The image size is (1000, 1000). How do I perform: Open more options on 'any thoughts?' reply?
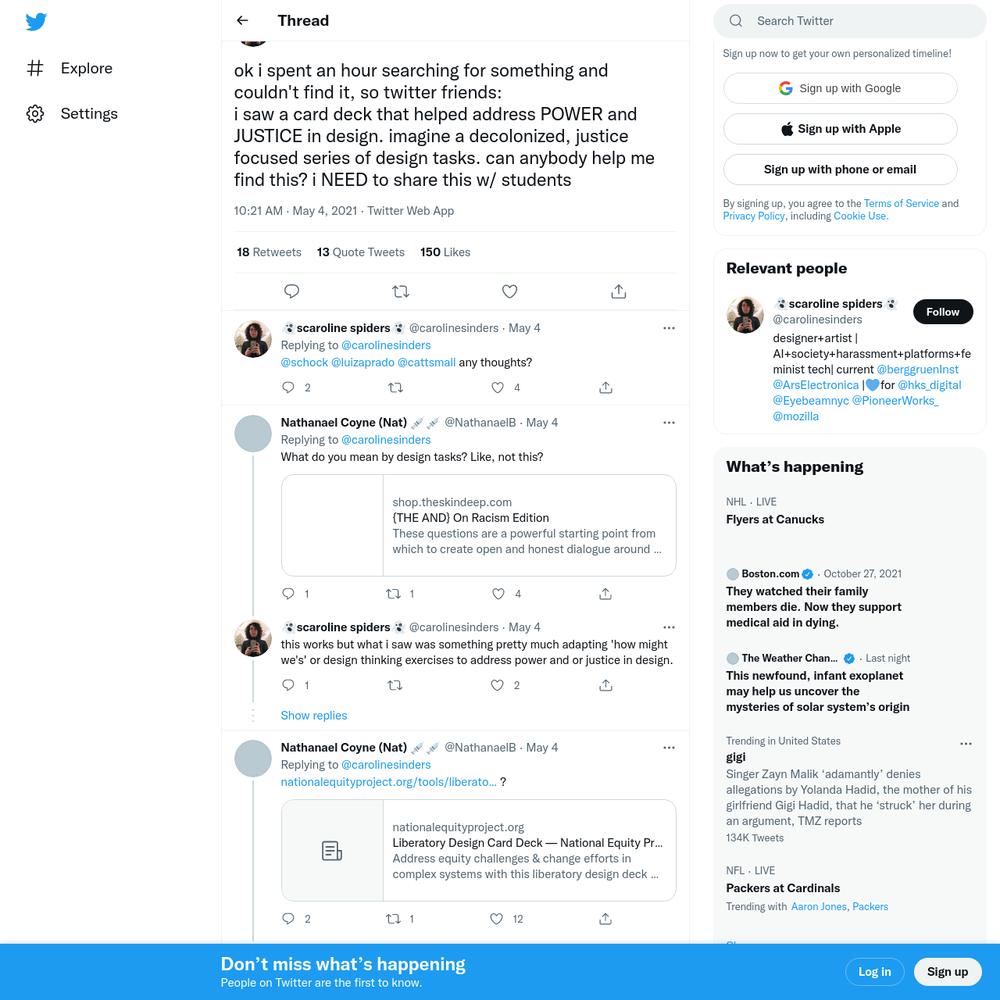[668, 328]
